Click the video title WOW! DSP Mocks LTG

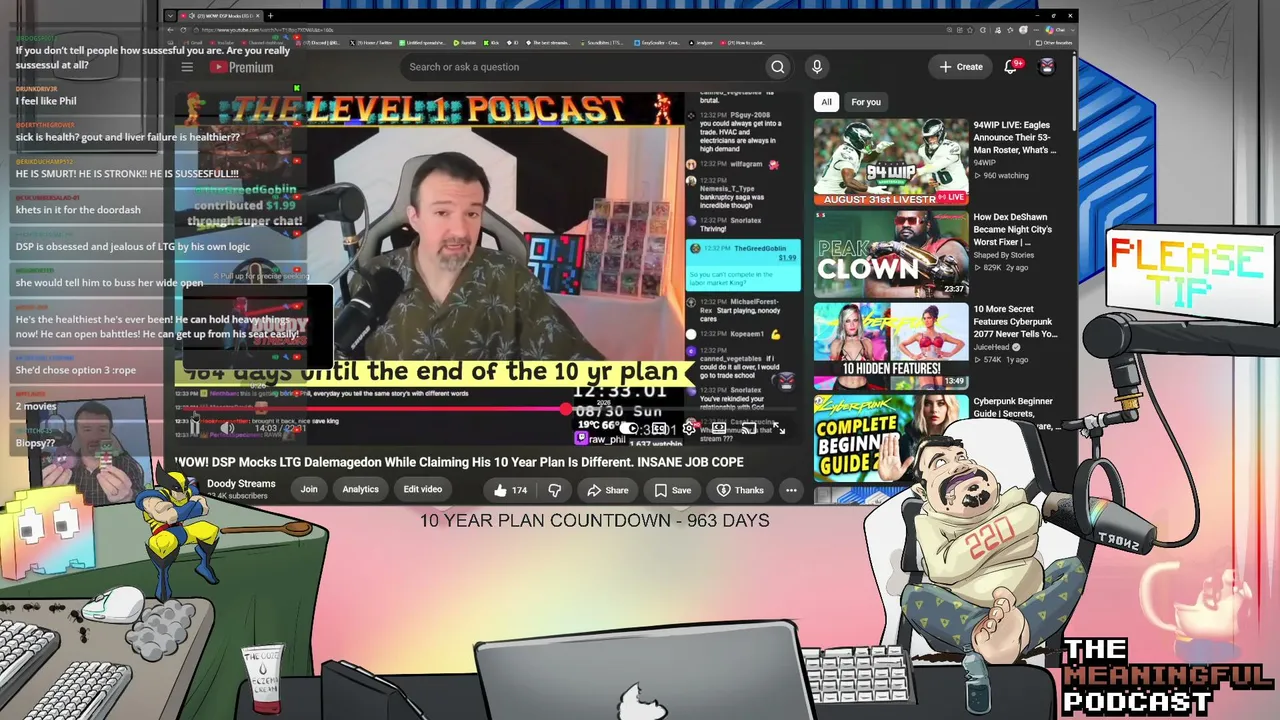(x=459, y=462)
